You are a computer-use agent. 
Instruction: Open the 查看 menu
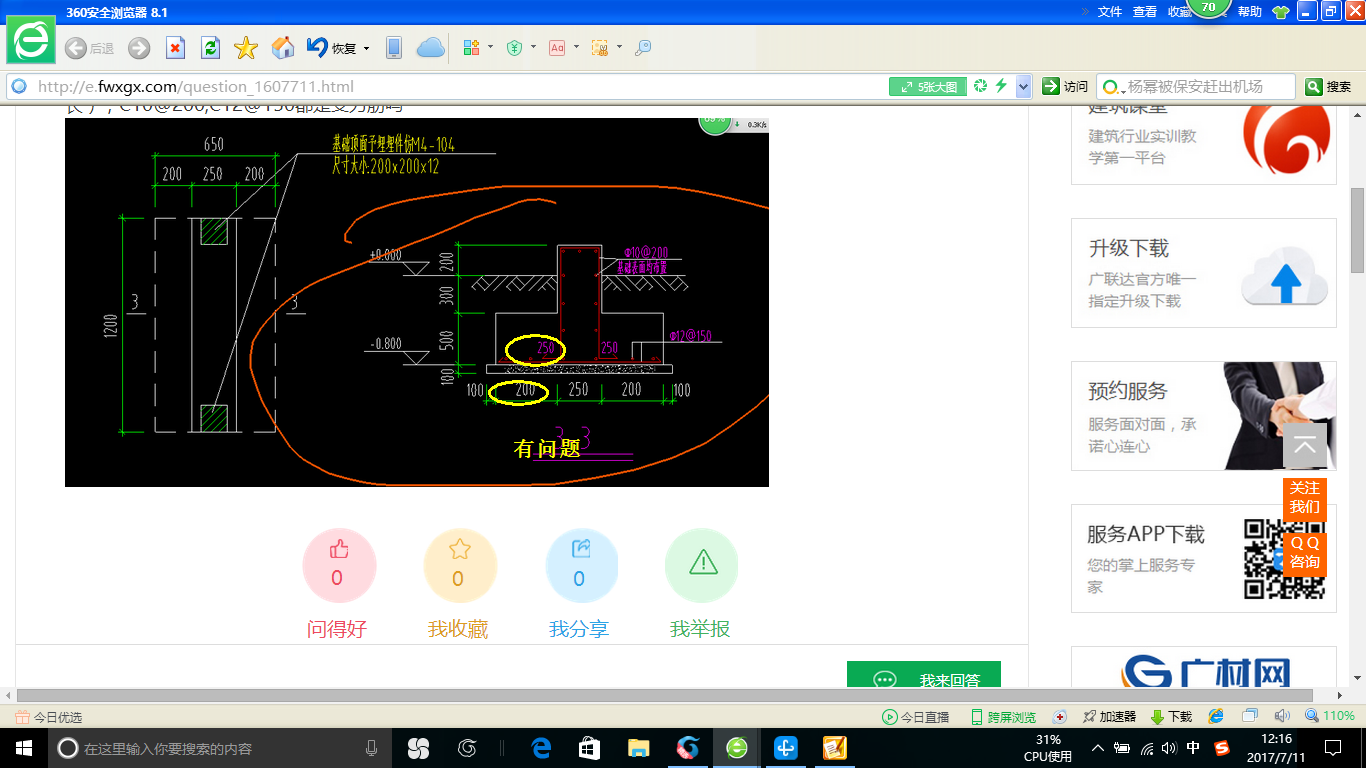tap(1145, 12)
